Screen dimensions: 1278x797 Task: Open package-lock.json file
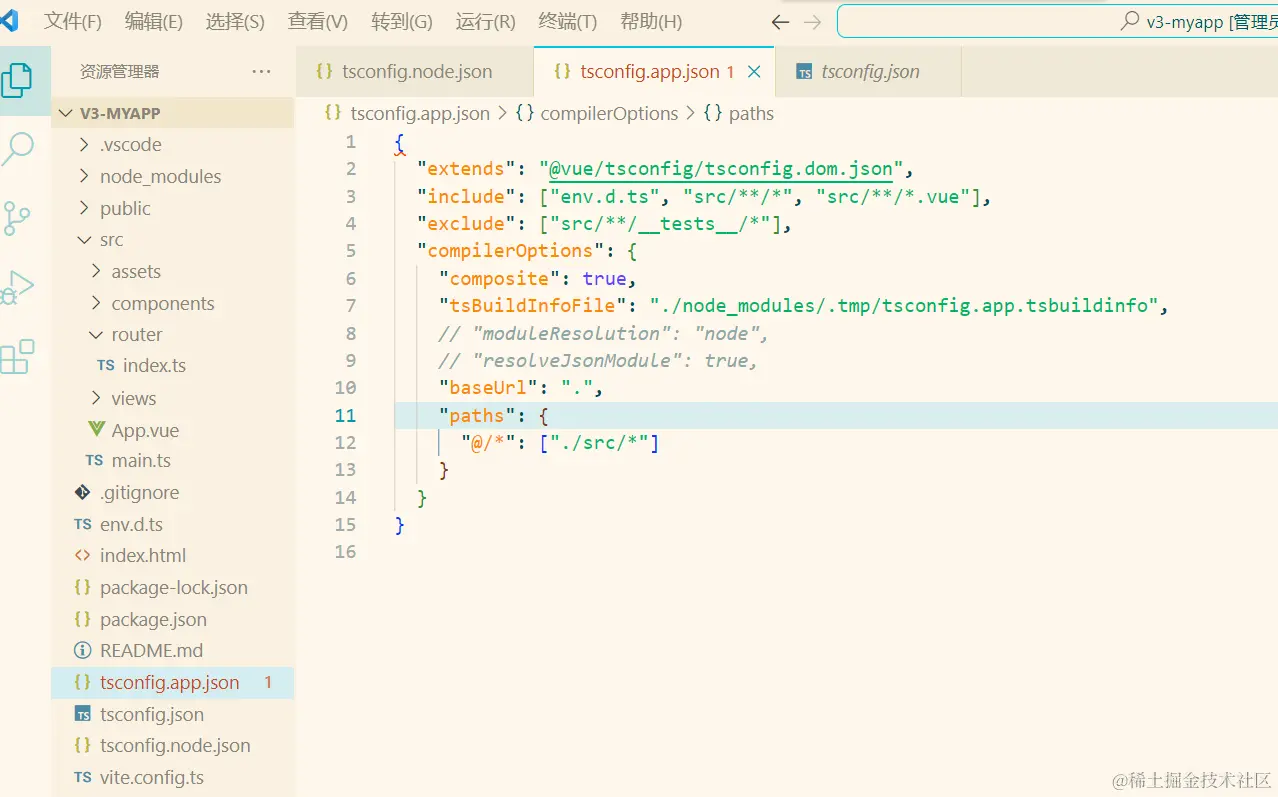[173, 587]
